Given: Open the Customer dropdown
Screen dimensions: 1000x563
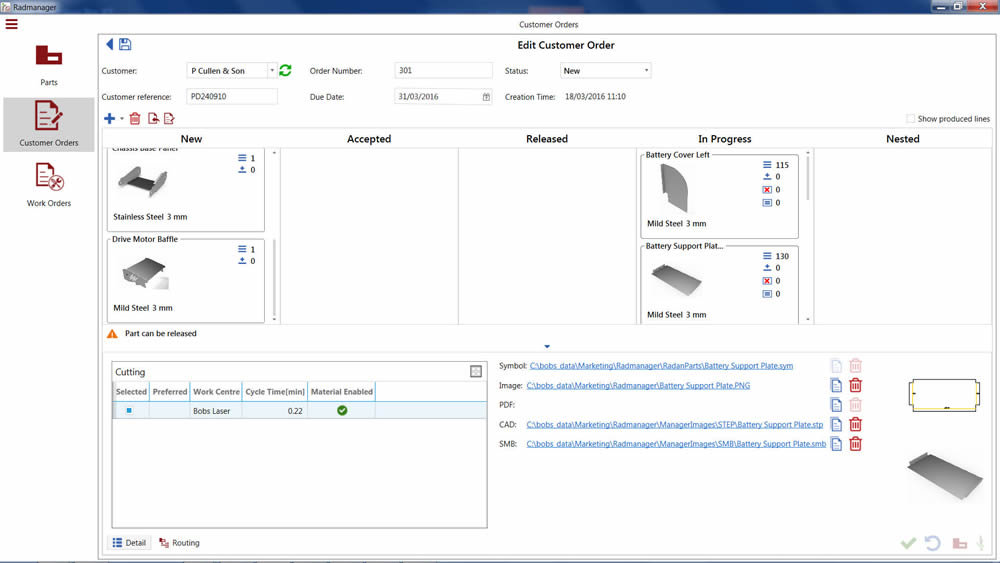Looking at the screenshot, I should (x=271, y=71).
